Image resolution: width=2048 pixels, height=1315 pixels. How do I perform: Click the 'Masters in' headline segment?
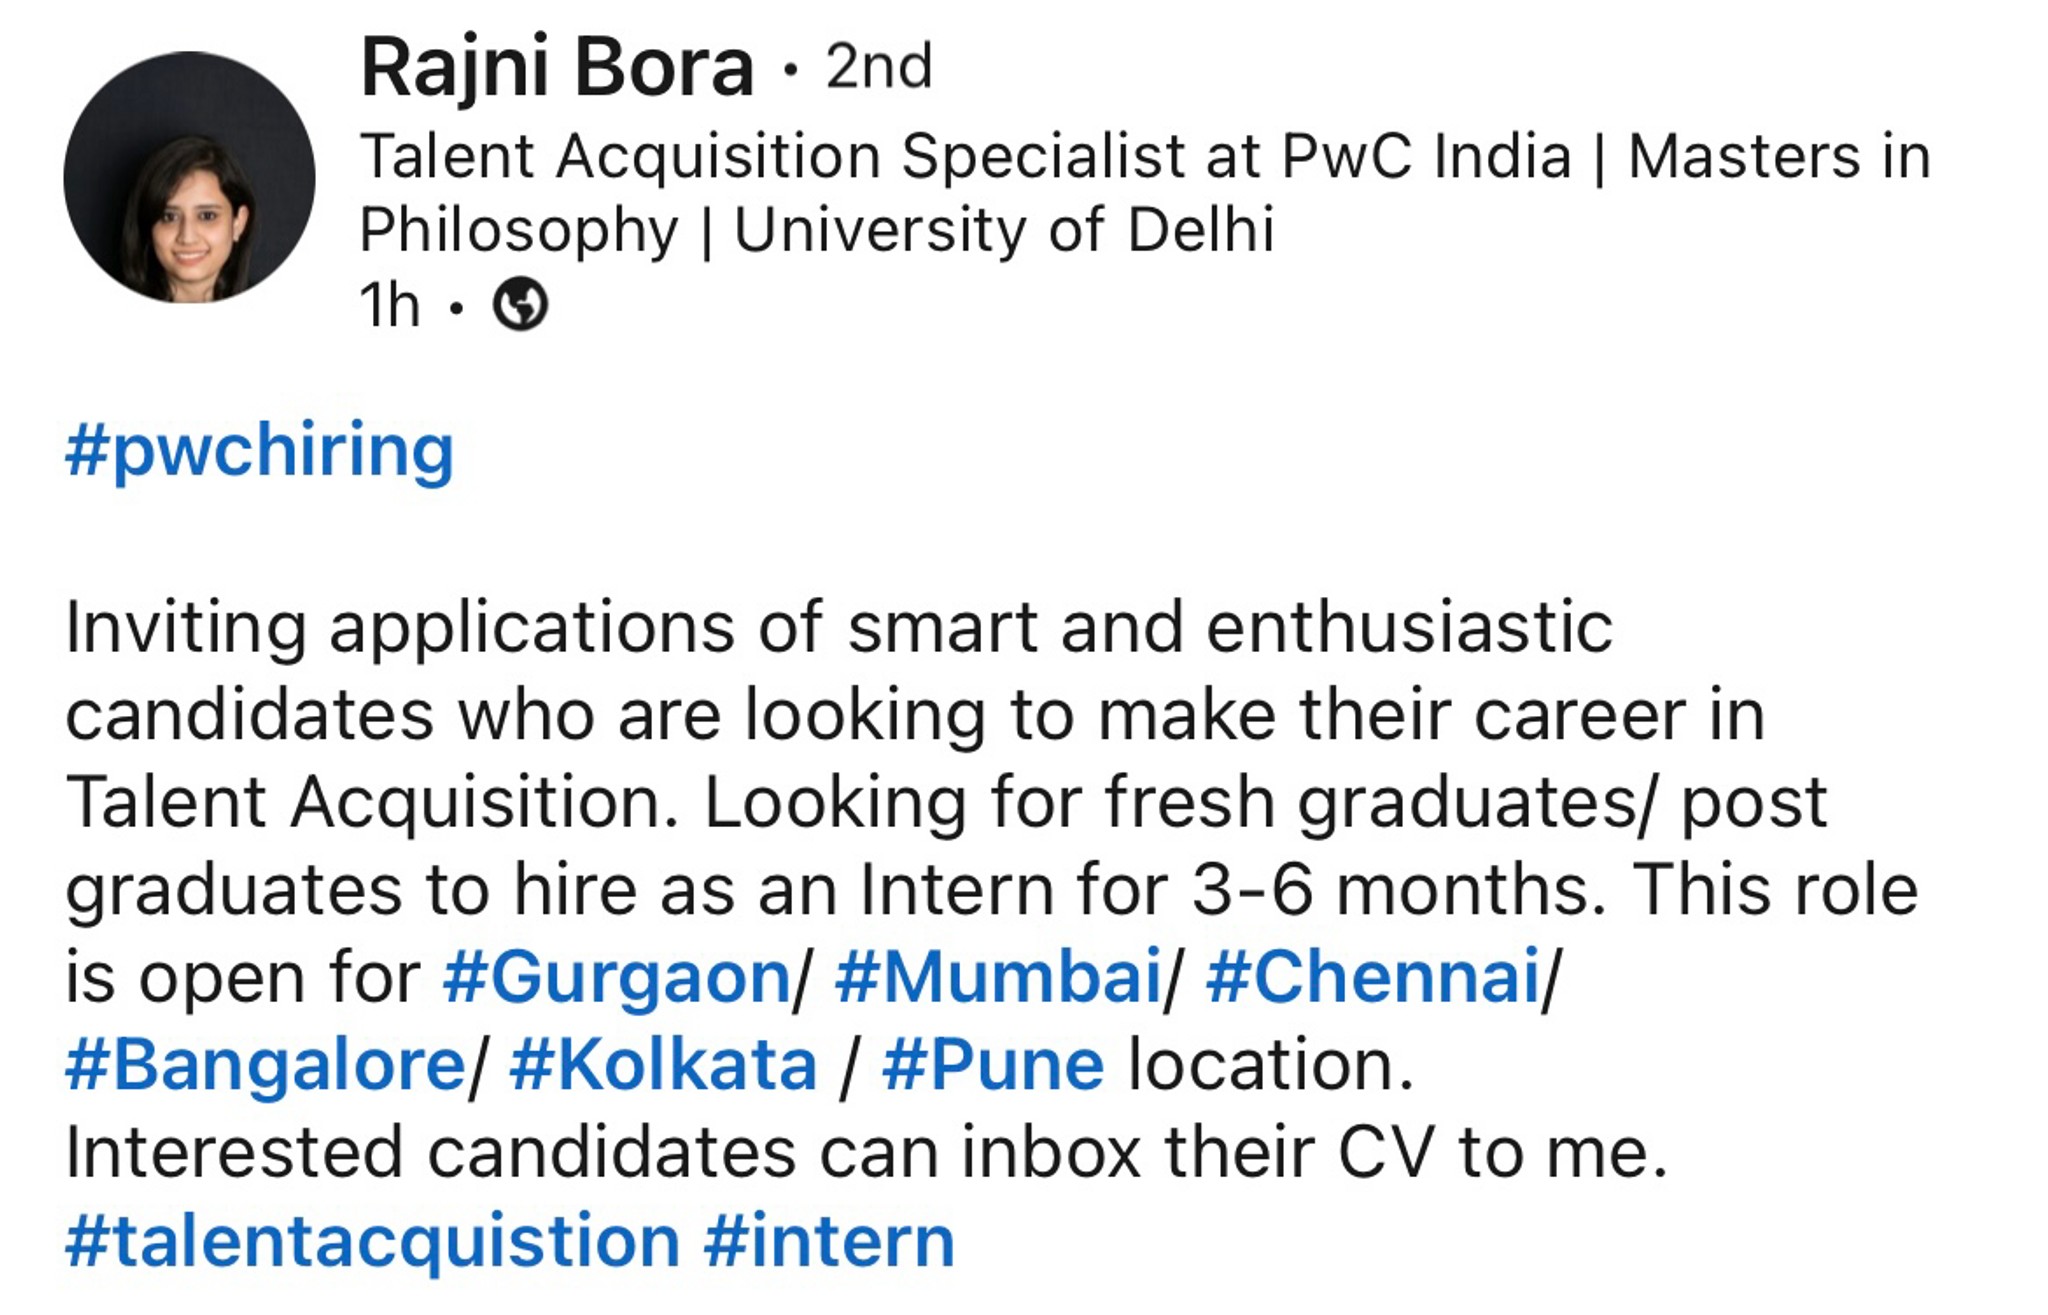click(1779, 157)
